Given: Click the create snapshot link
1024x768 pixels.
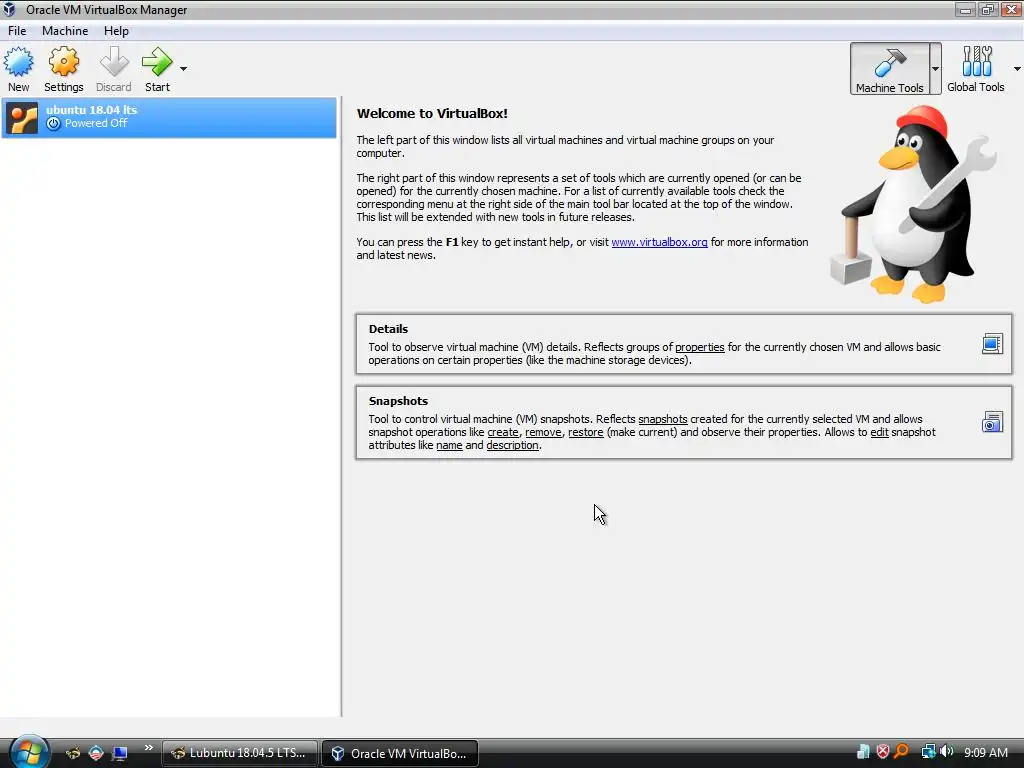Looking at the screenshot, I should click(x=503, y=432).
